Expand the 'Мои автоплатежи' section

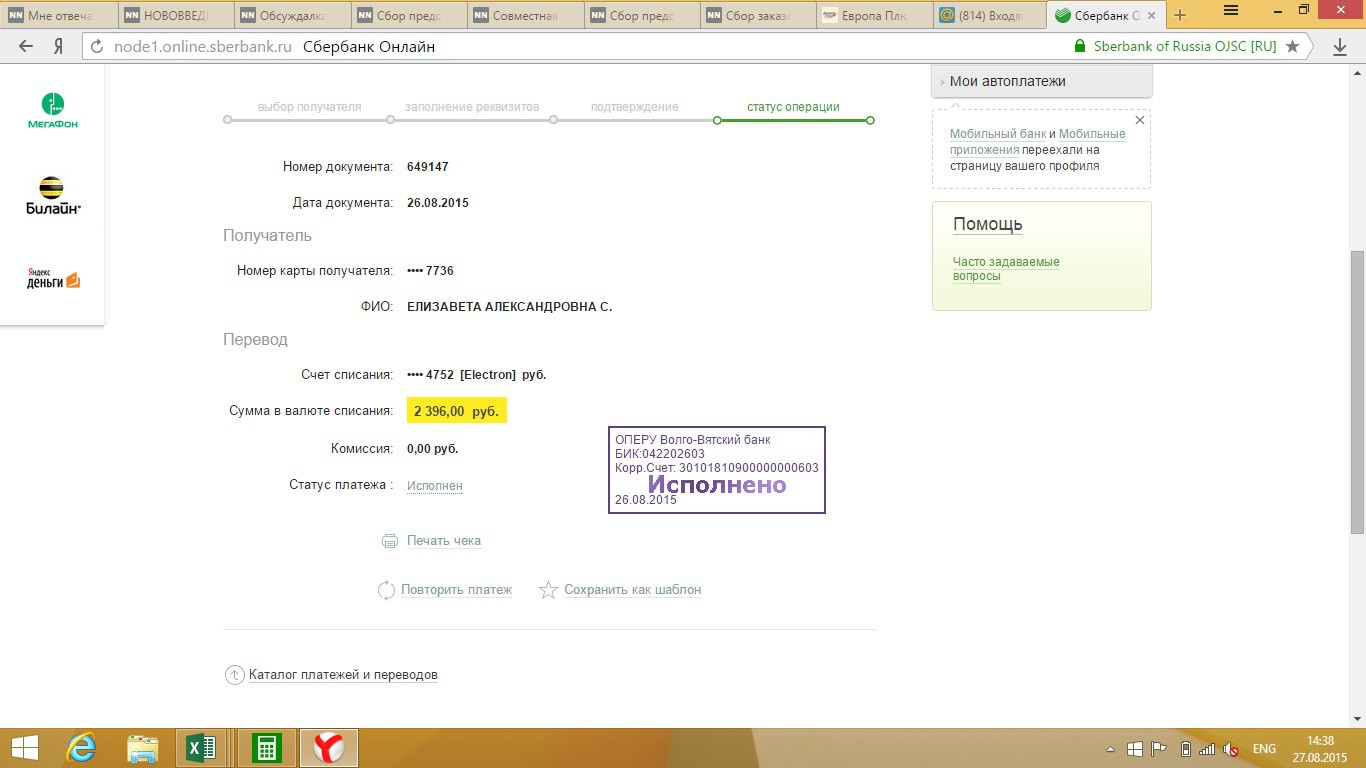pos(1042,81)
